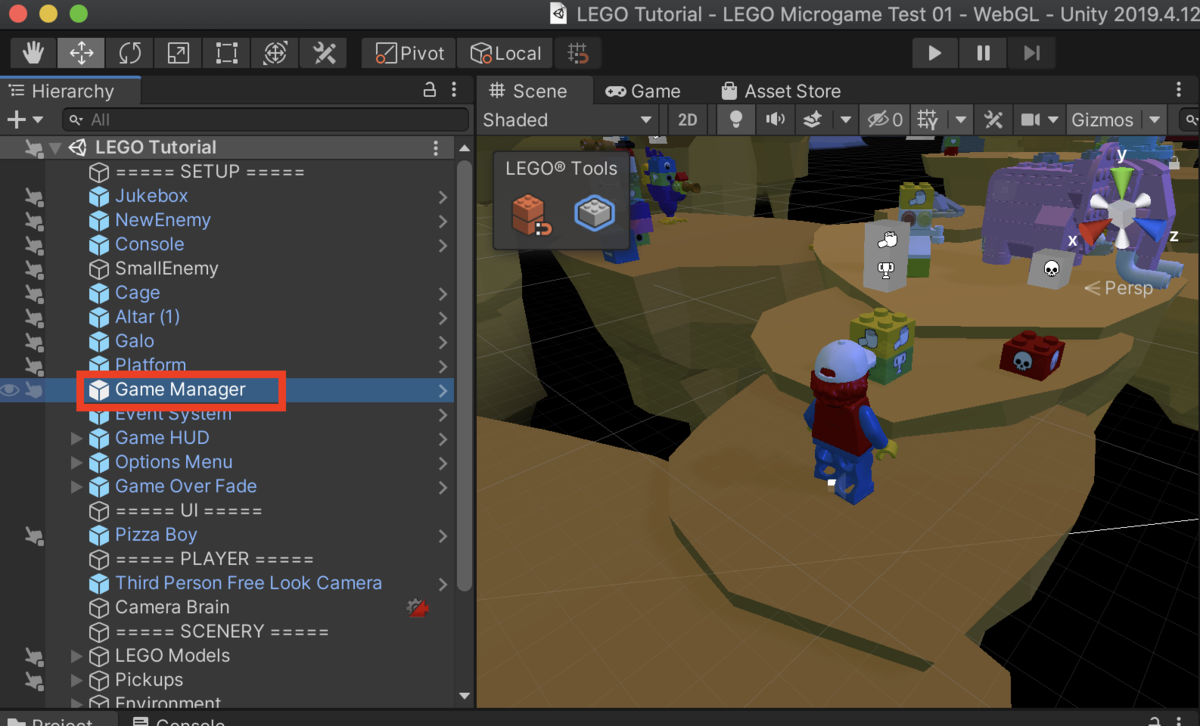The height and width of the screenshot is (726, 1200).
Task: Toggle grid snapping icon in toolbar
Action: click(x=577, y=53)
